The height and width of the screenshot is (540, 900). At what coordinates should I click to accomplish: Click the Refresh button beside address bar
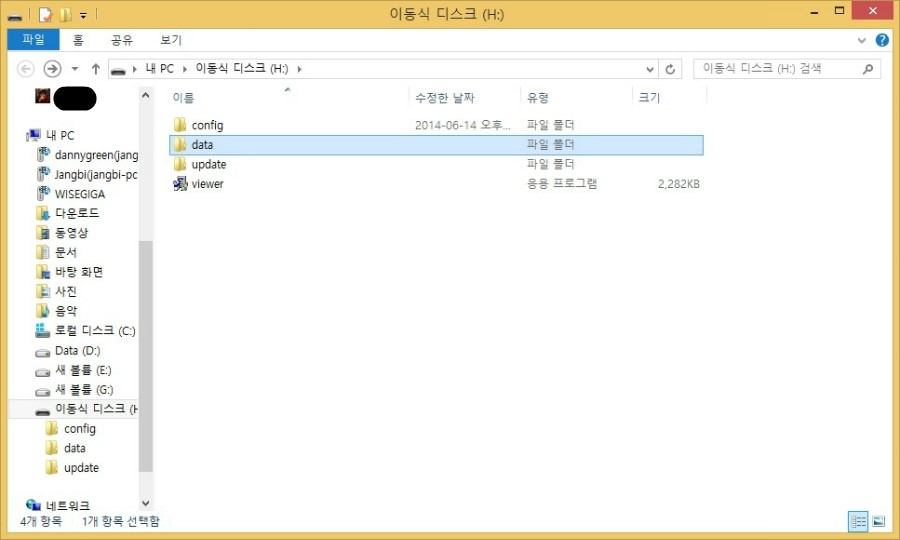pos(671,69)
